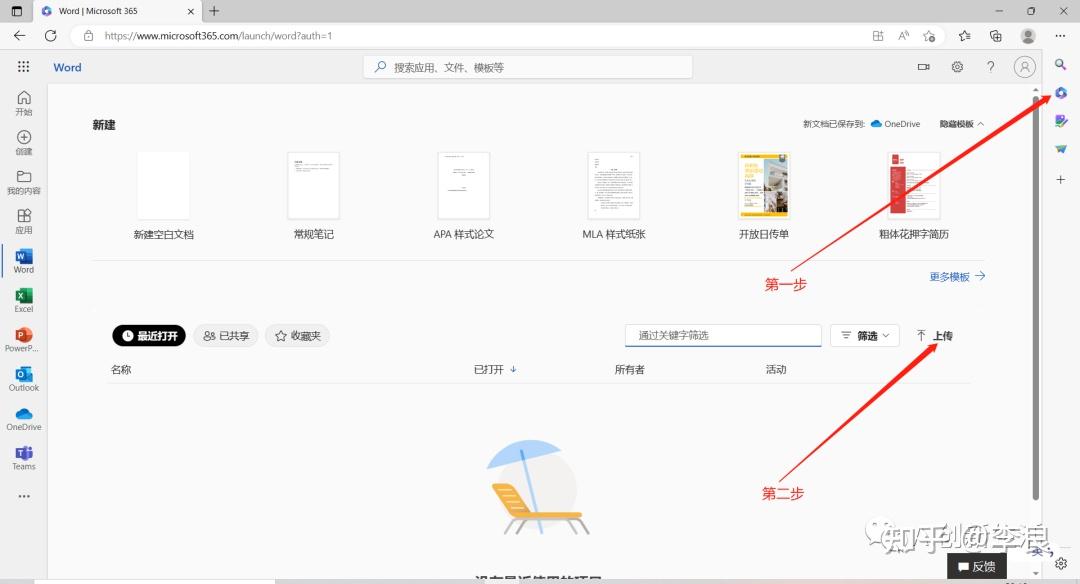Screen dimensions: 1080x584
Task: Choose the MLA 样式纸张 template
Action: (614, 196)
